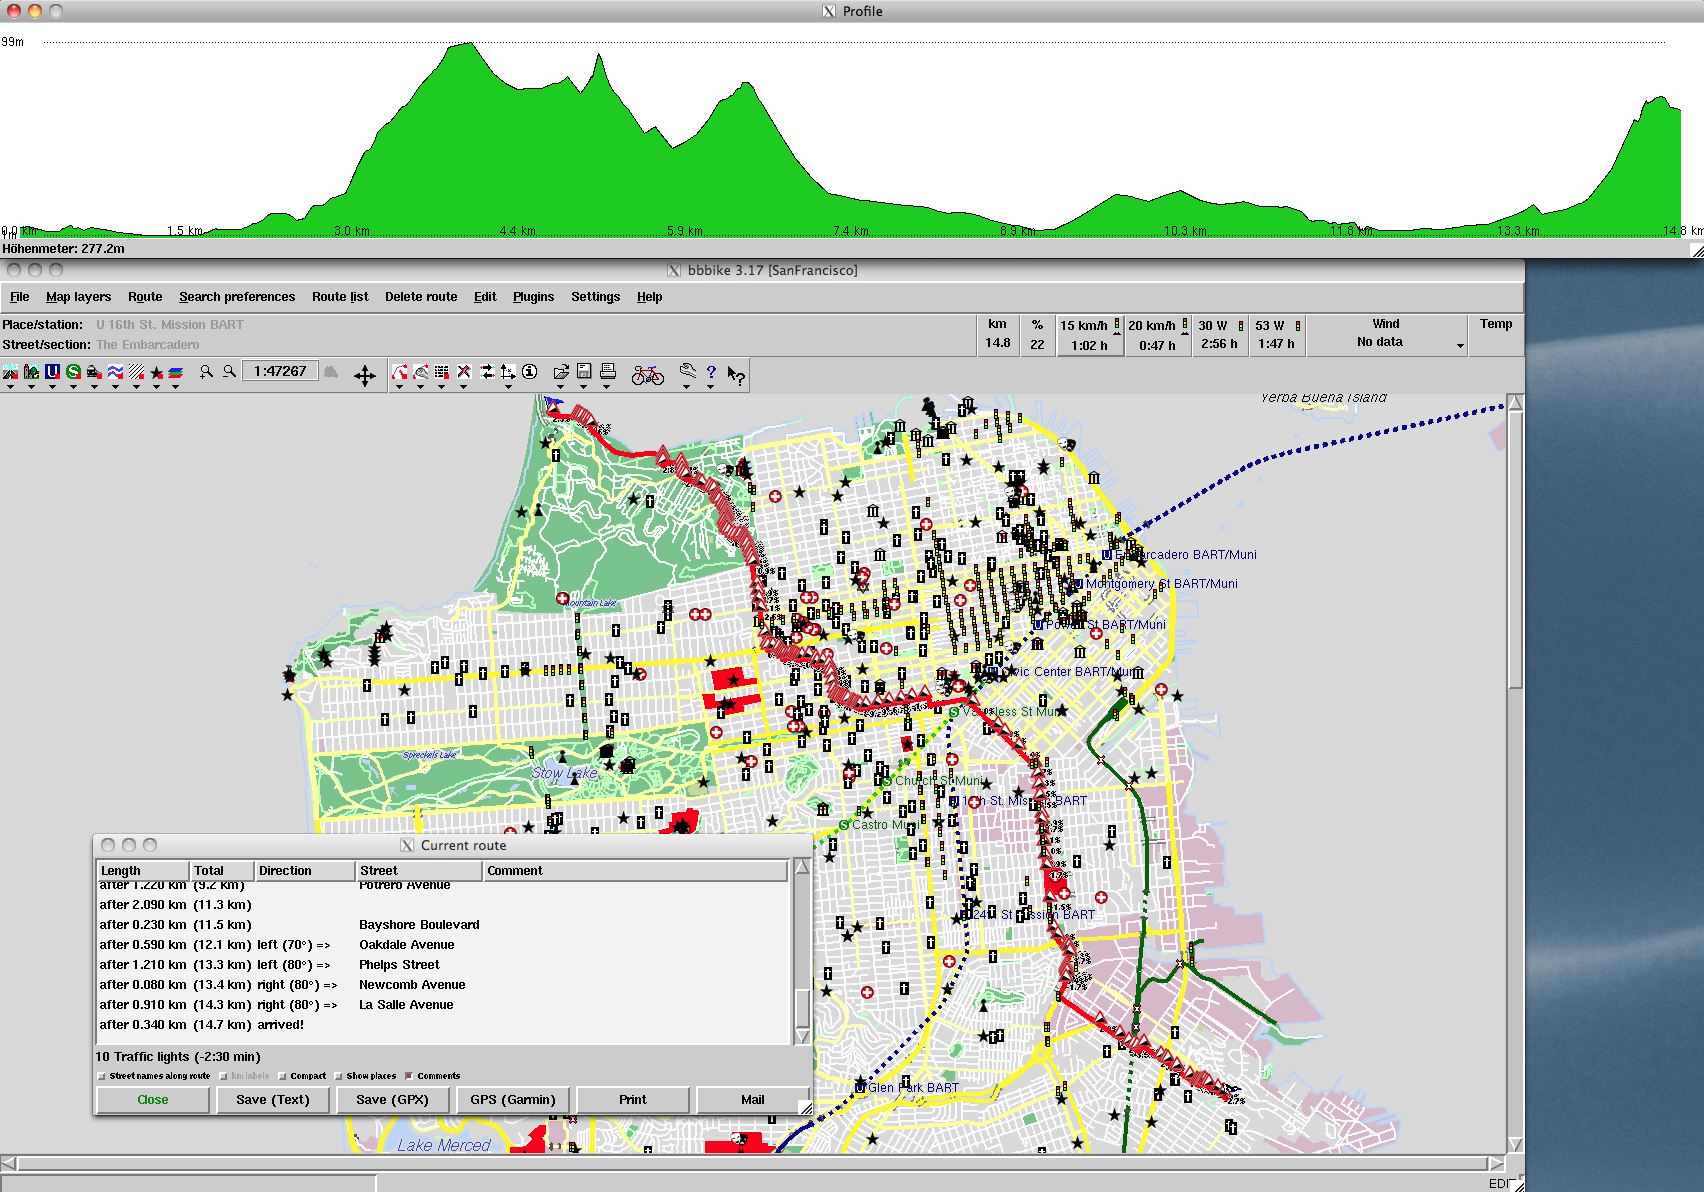The image size is (1704, 1192).
Task: Click the Save (Text) button
Action: point(273,1099)
